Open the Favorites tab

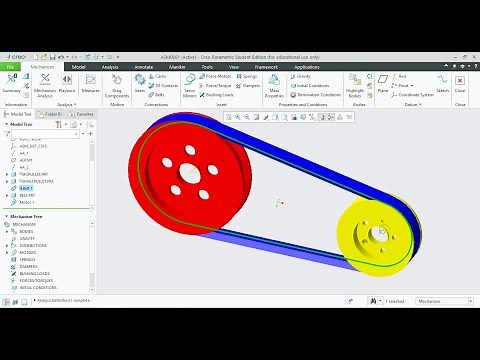(81, 114)
